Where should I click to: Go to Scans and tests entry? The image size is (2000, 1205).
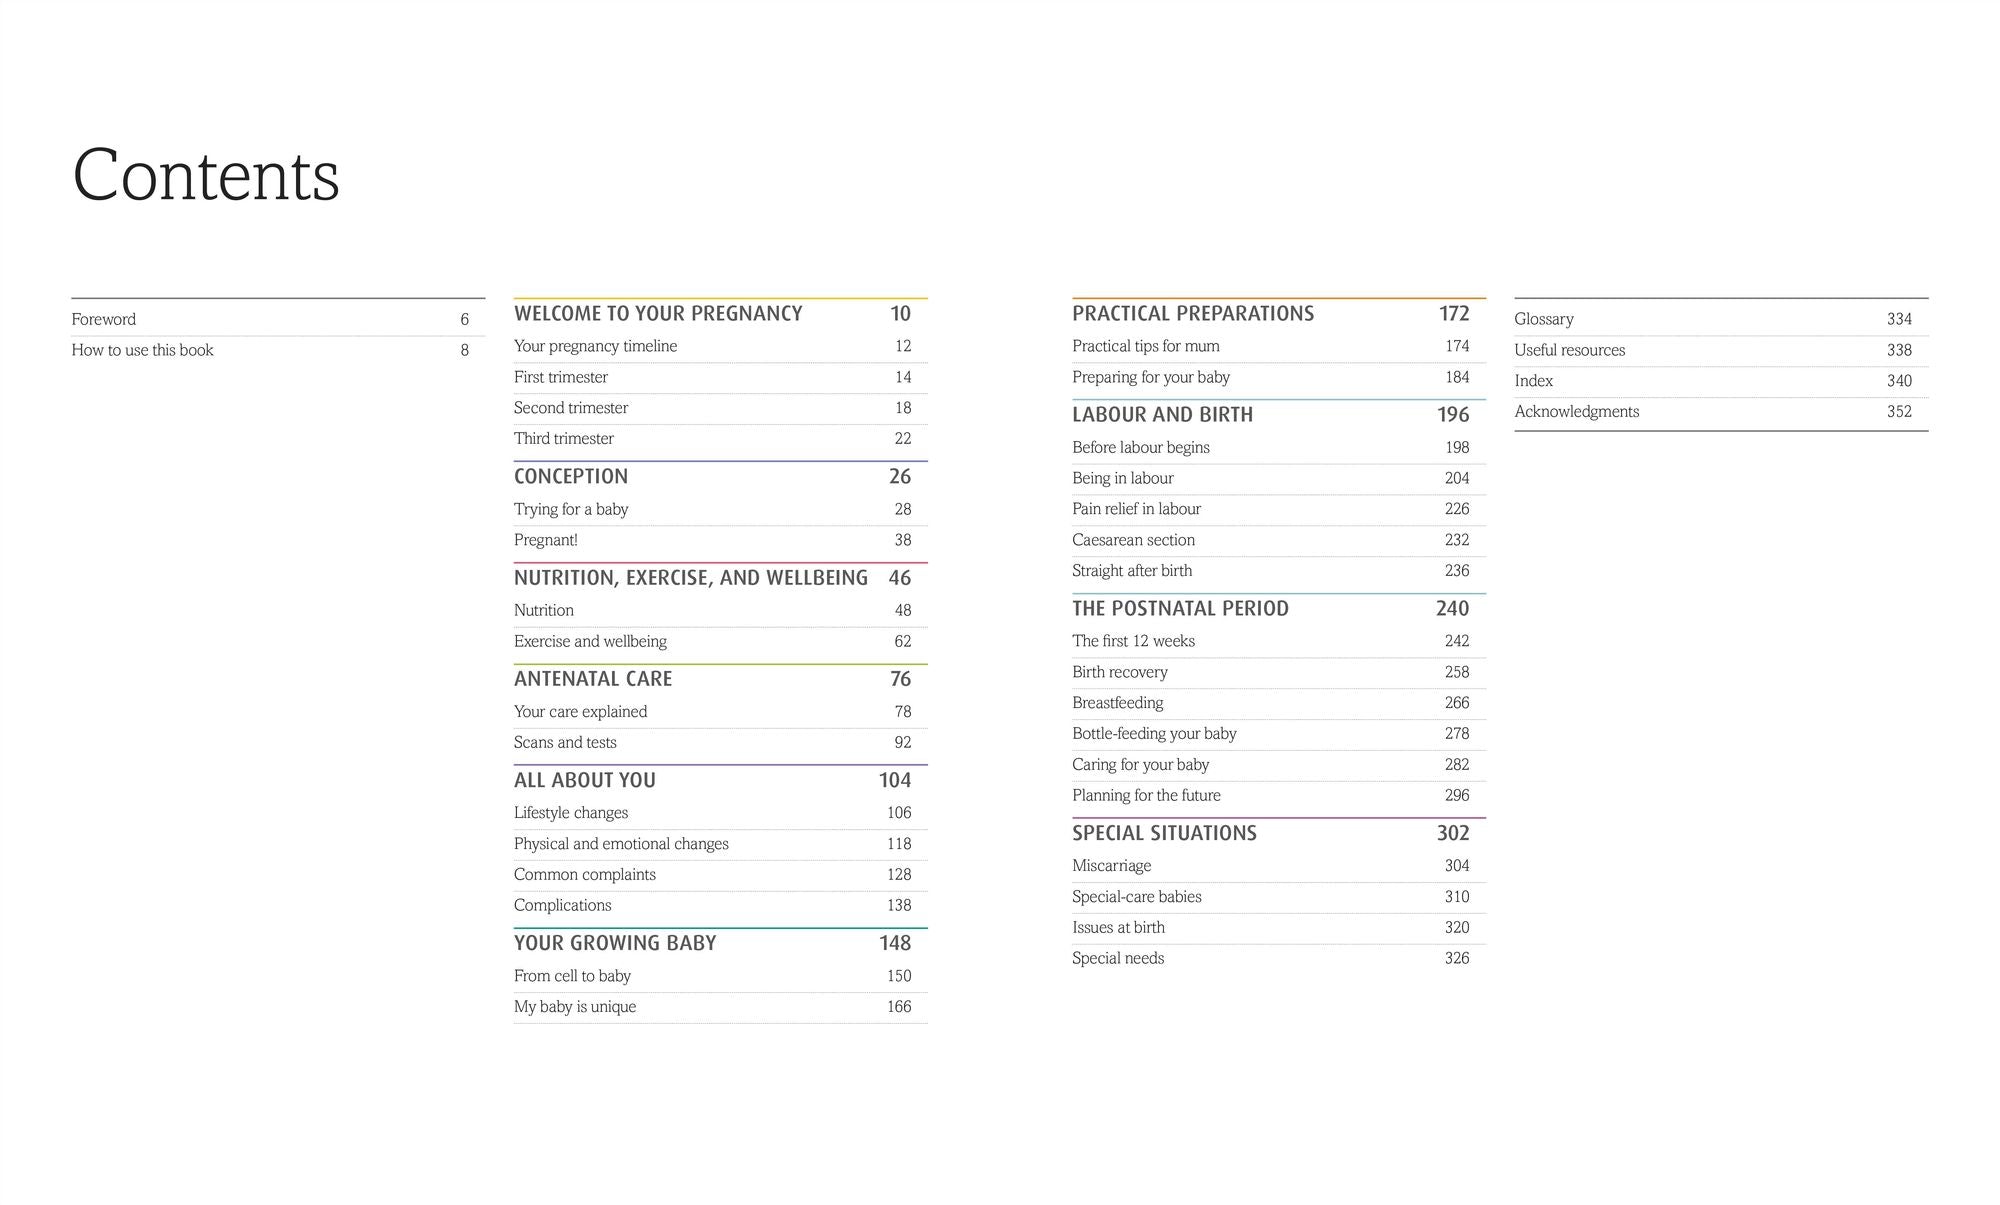point(565,742)
